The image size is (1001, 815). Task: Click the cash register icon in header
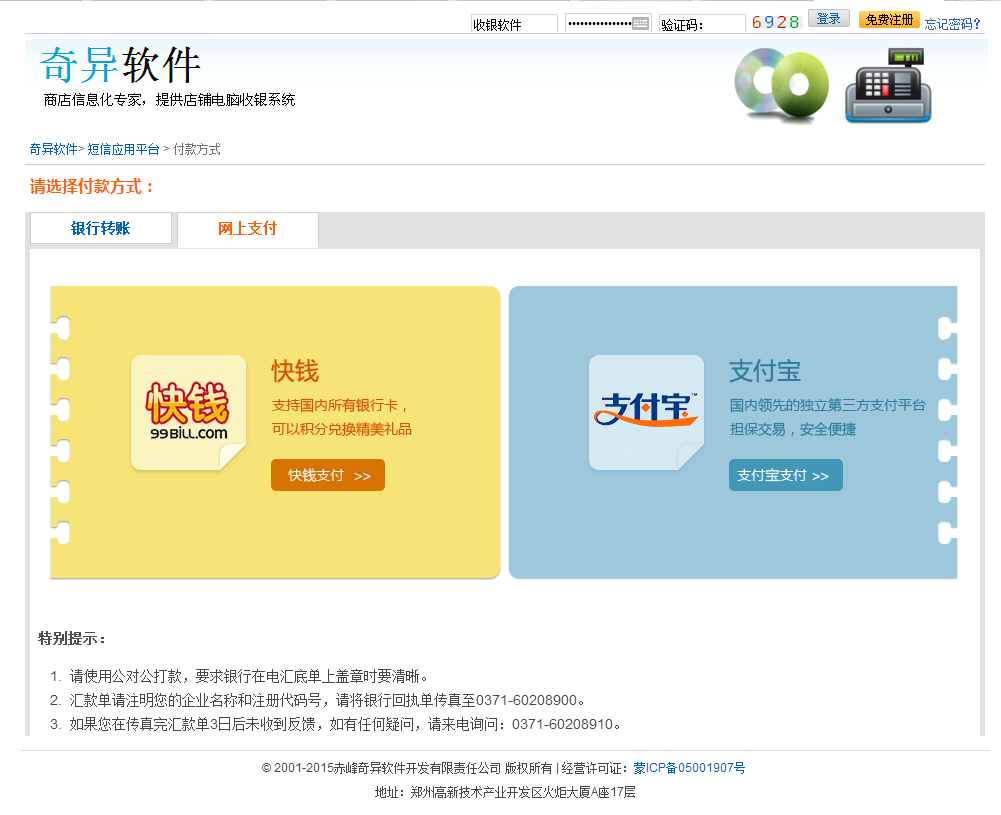(888, 85)
